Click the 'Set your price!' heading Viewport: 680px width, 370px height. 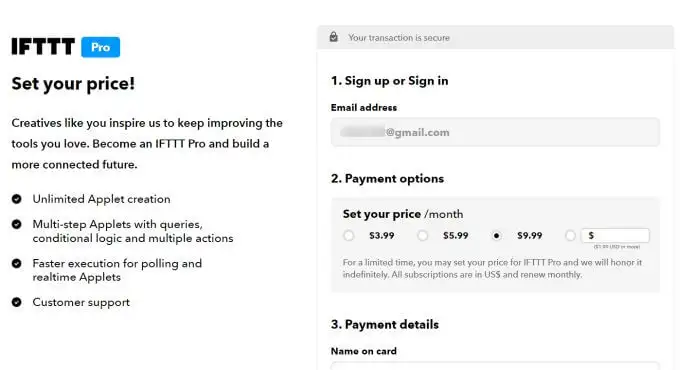(x=73, y=84)
